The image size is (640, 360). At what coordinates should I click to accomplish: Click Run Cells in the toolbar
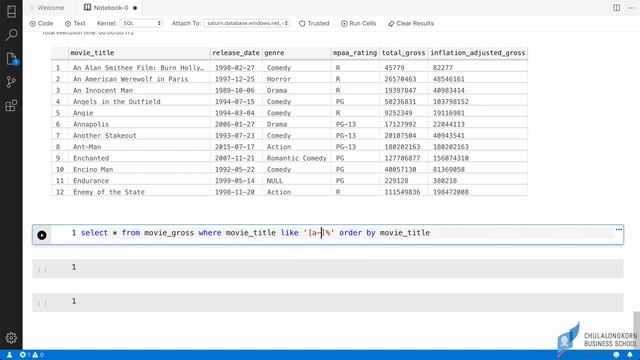point(358,24)
